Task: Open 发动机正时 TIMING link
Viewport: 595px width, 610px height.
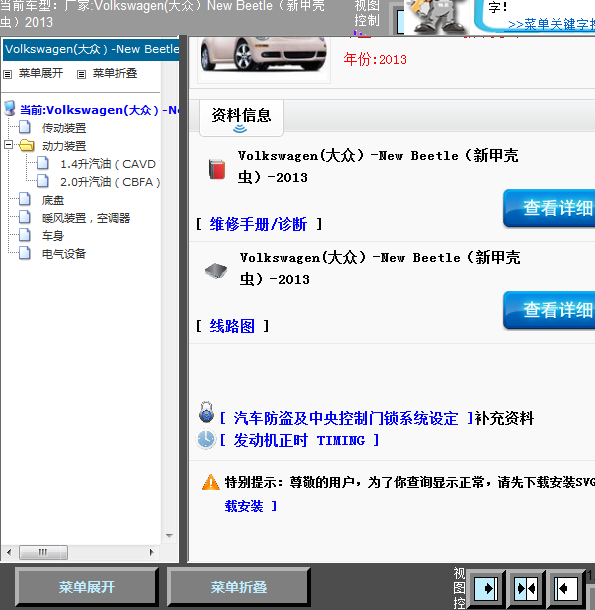Action: [x=299, y=440]
